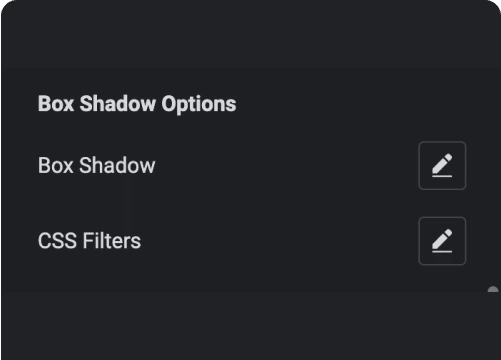
Task: Click the Box Shadow label text
Action: [x=97, y=165]
